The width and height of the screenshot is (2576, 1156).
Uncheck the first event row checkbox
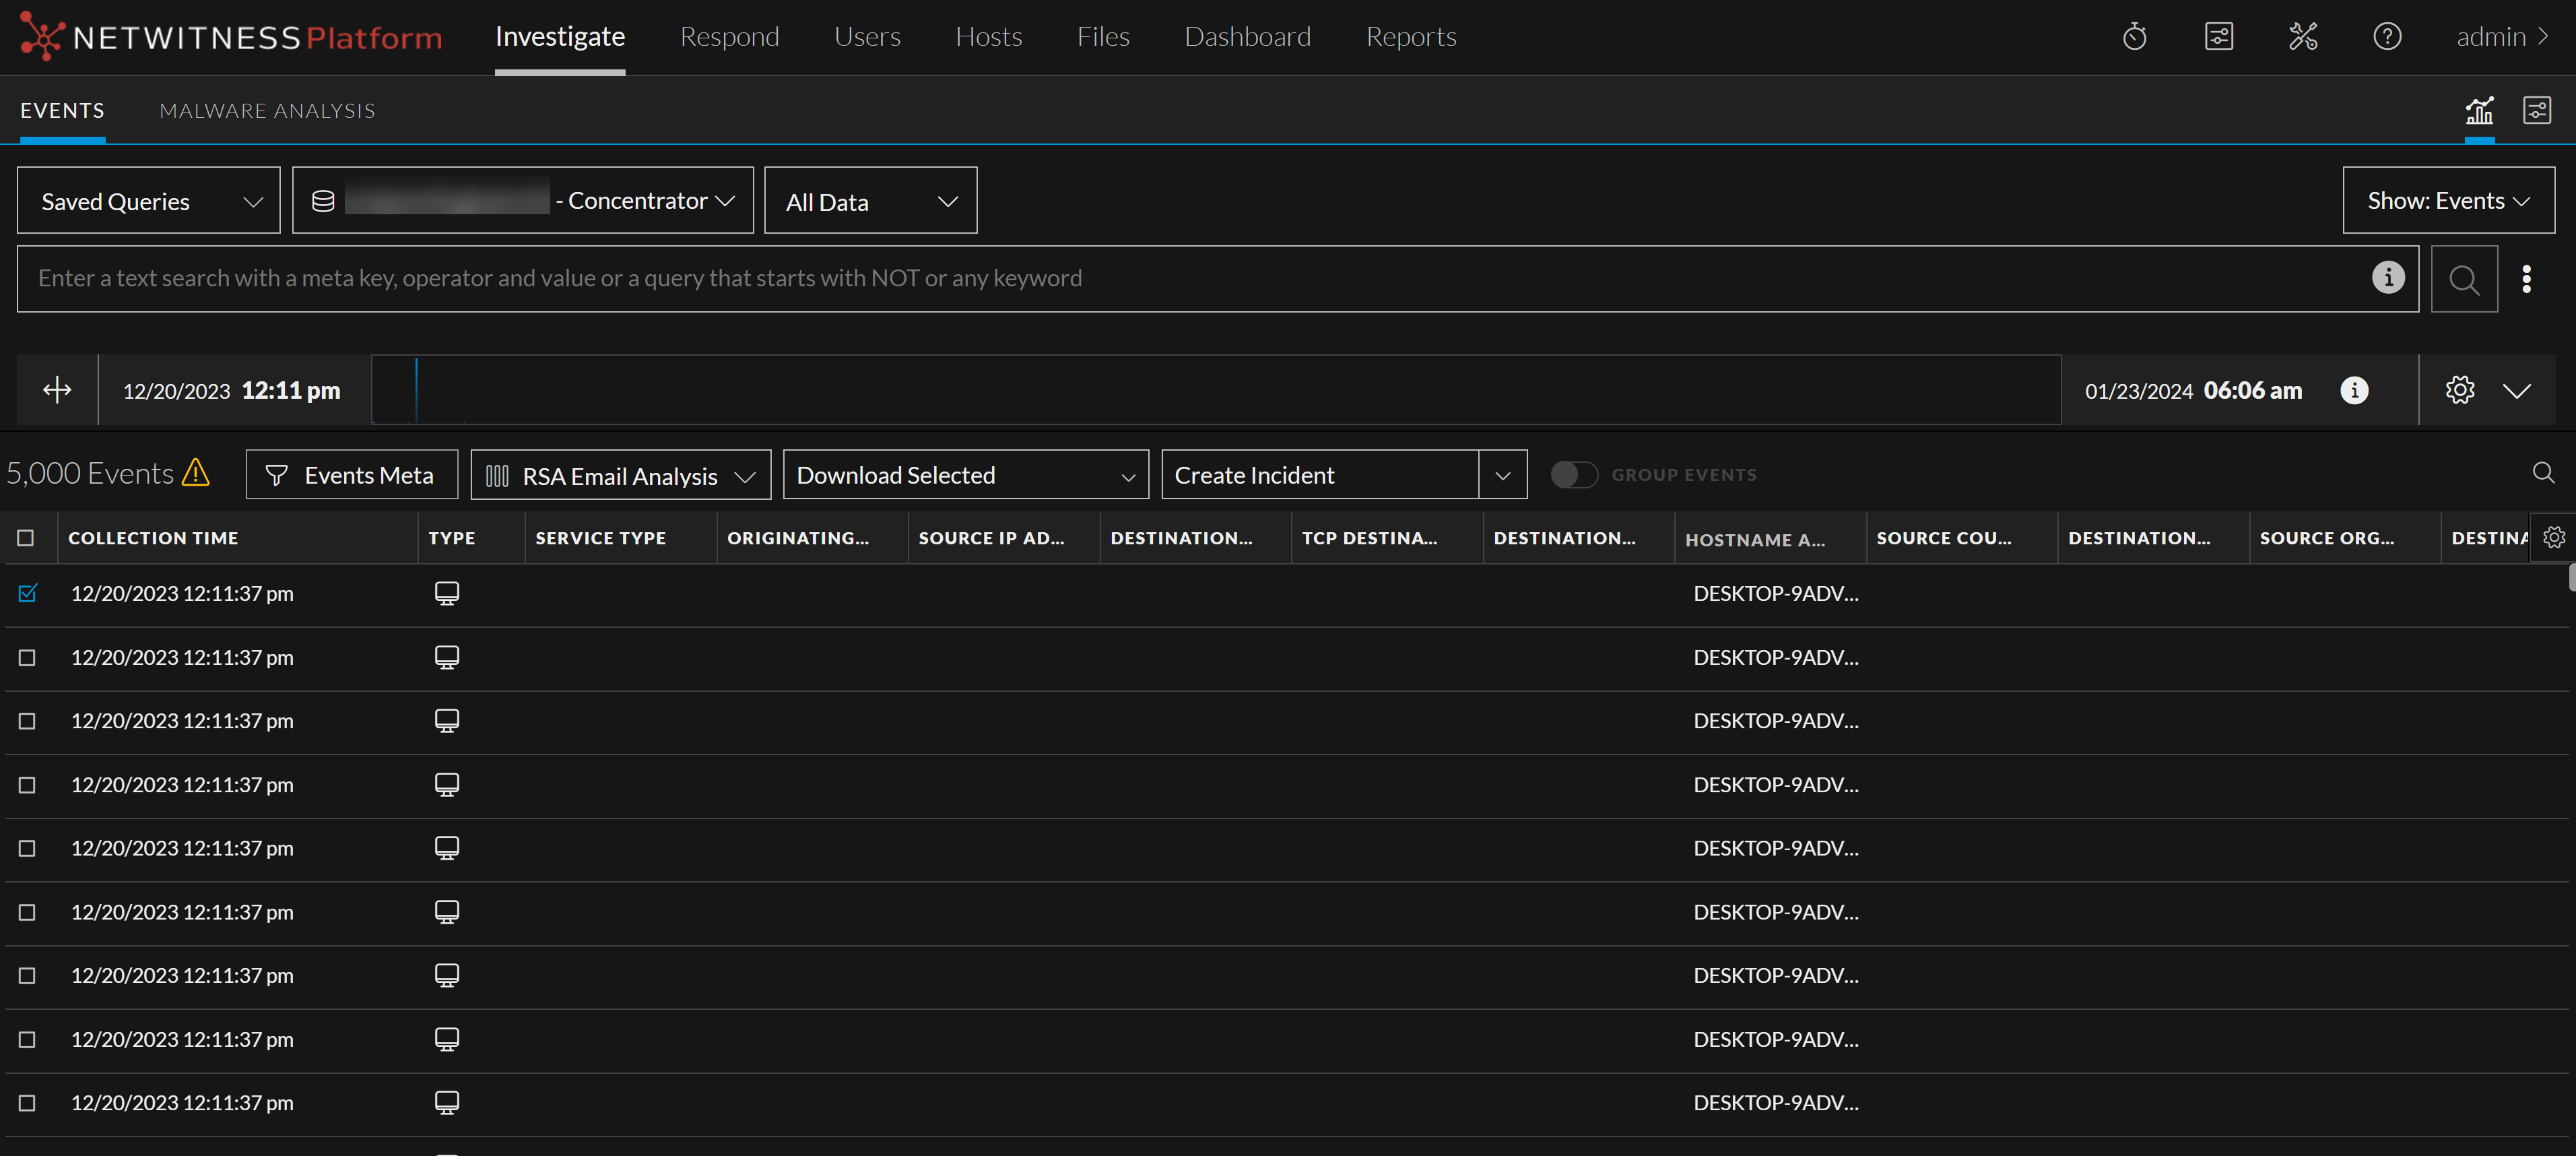(27, 593)
